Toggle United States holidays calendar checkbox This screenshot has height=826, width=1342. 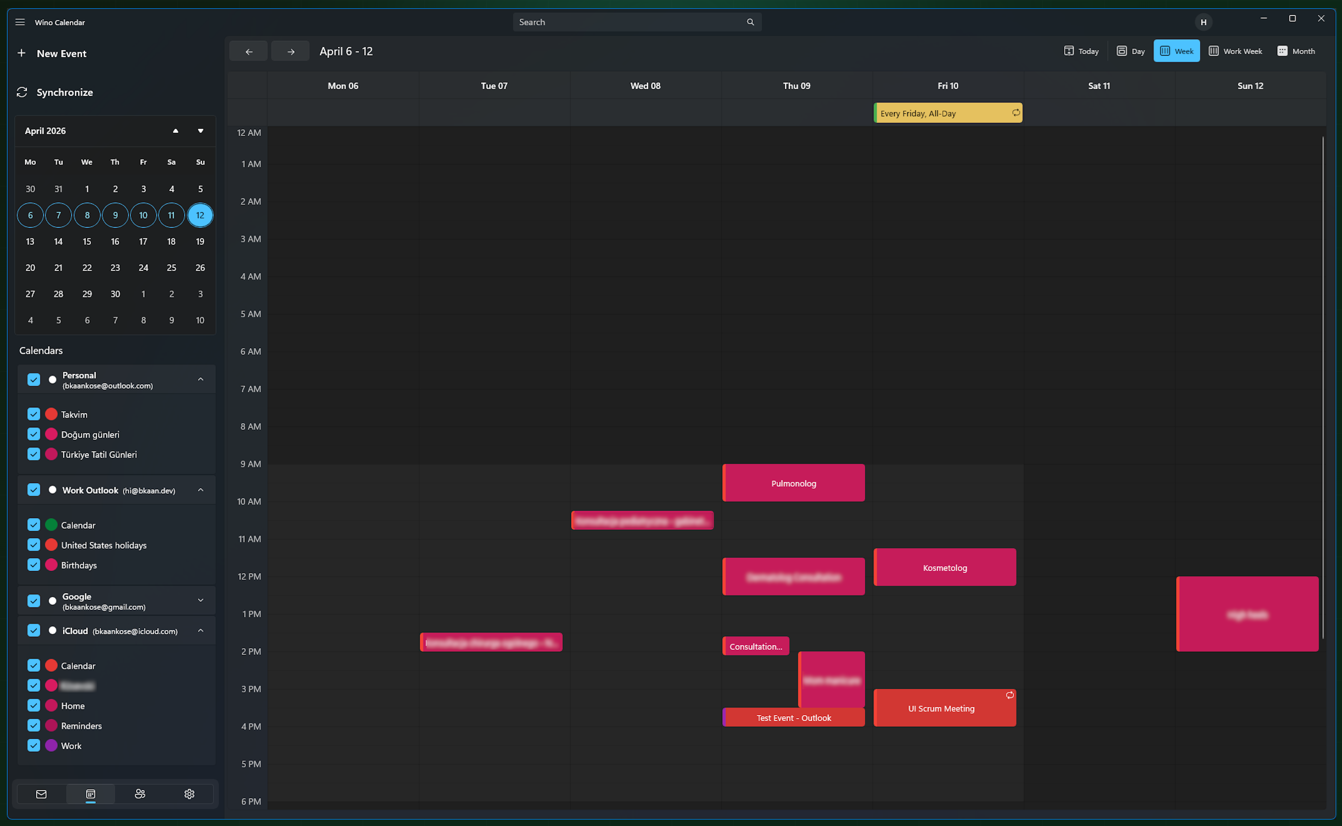click(34, 545)
